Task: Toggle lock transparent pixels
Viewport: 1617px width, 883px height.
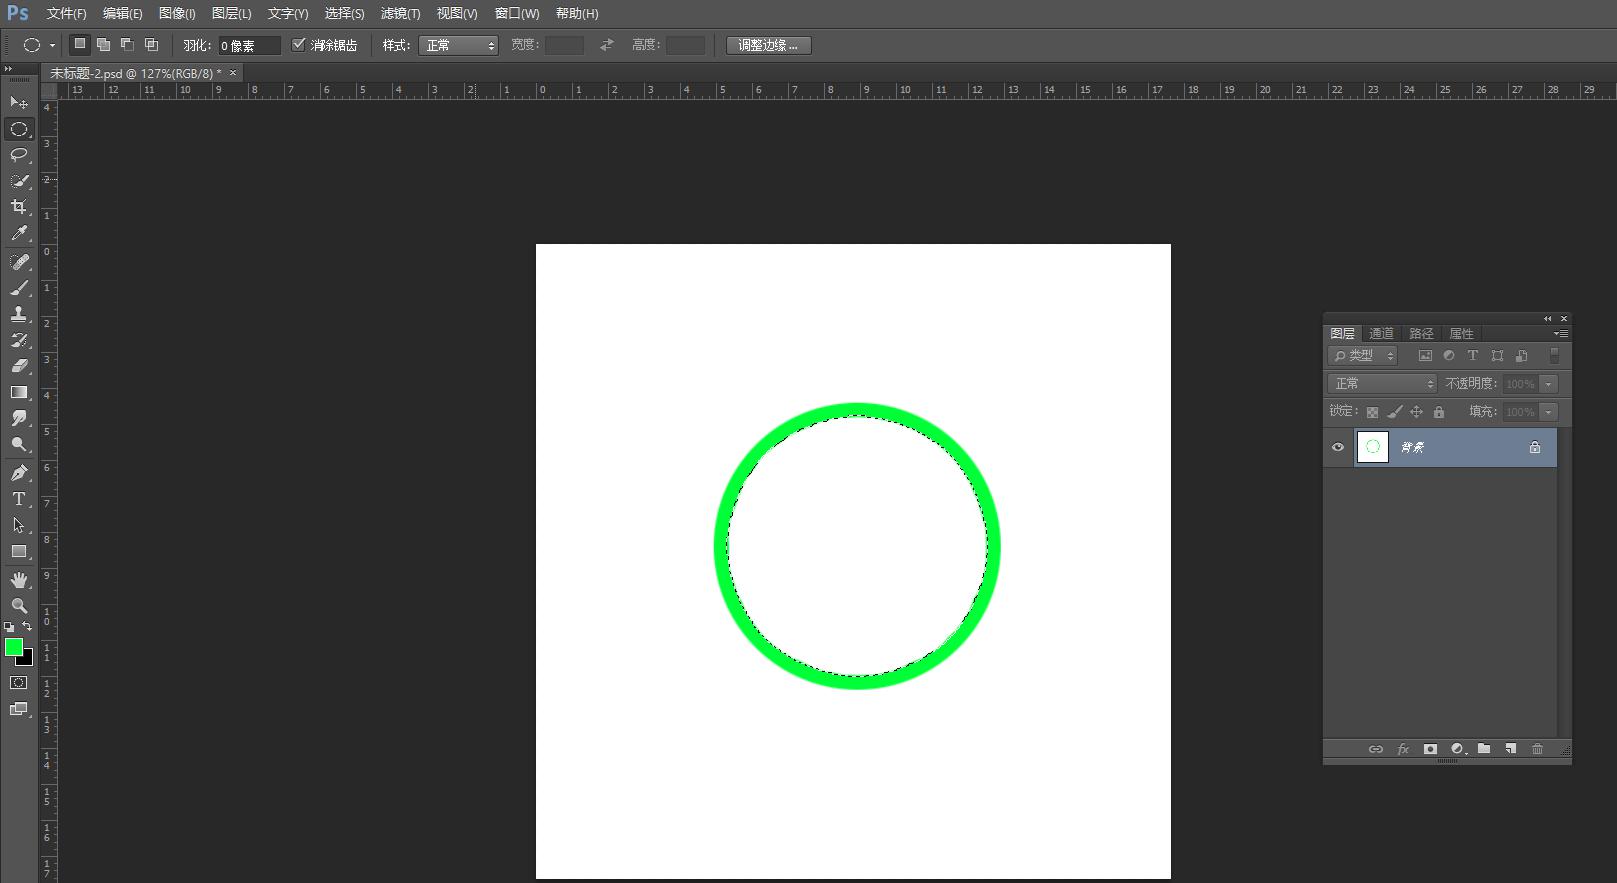Action: pos(1372,412)
